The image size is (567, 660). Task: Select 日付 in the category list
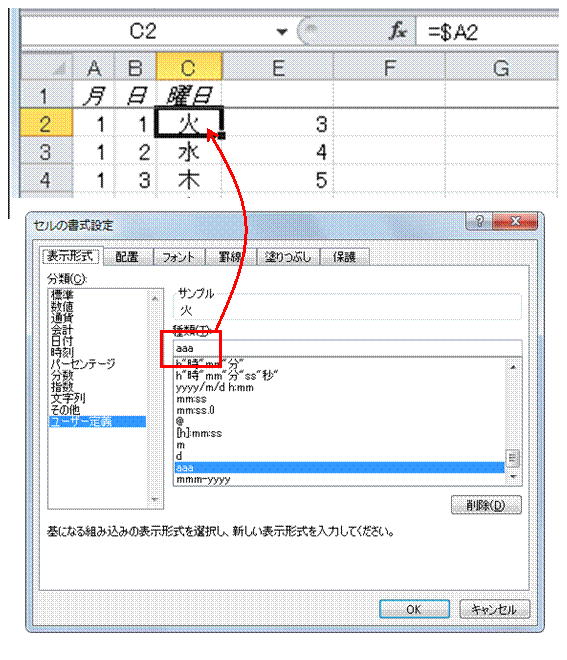click(62, 341)
